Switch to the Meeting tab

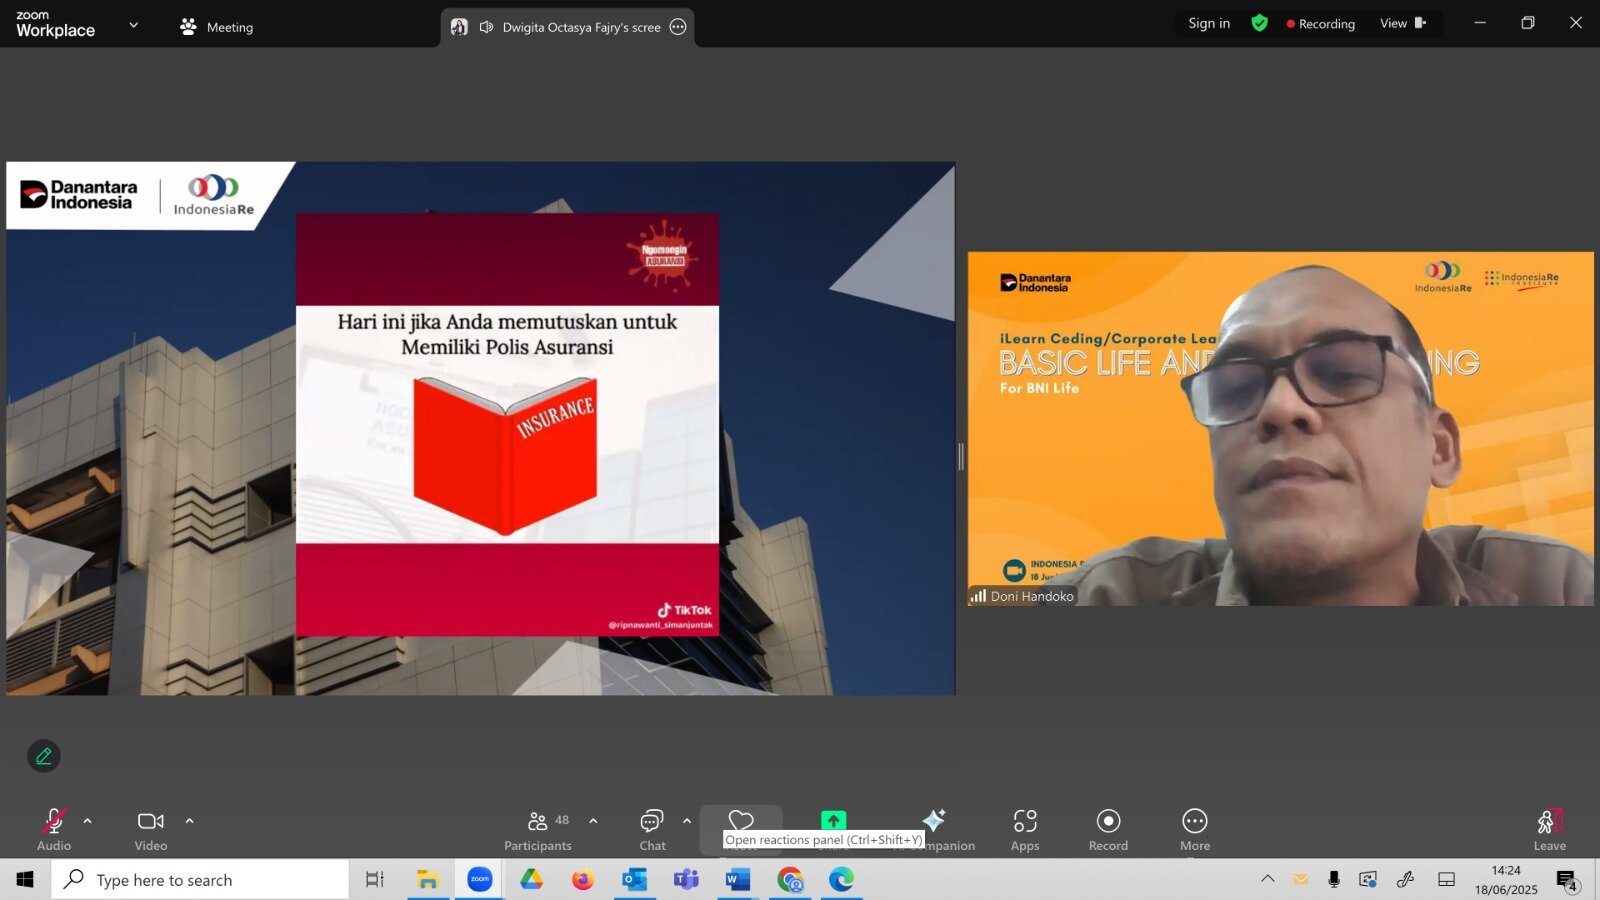point(216,27)
